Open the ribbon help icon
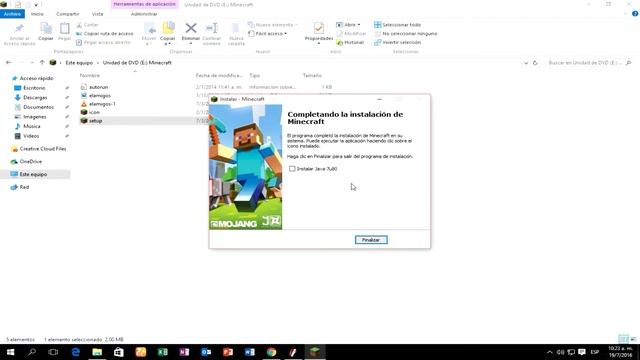This screenshot has height=360, width=640. pyautogui.click(x=635, y=14)
